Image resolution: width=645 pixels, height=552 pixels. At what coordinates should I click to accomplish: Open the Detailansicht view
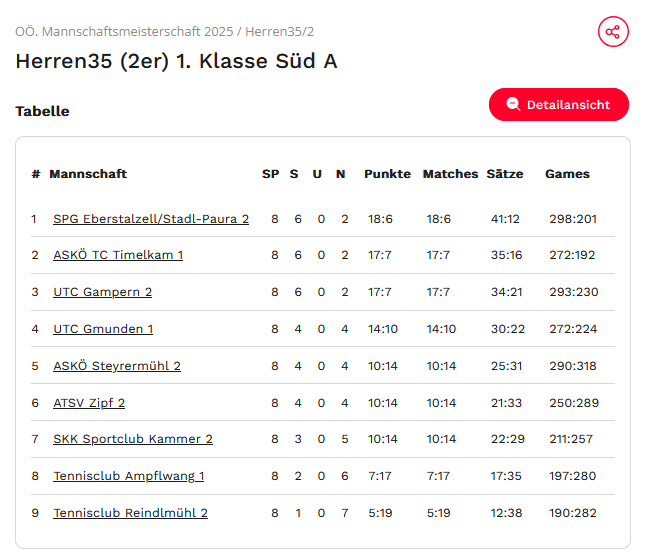(x=559, y=104)
